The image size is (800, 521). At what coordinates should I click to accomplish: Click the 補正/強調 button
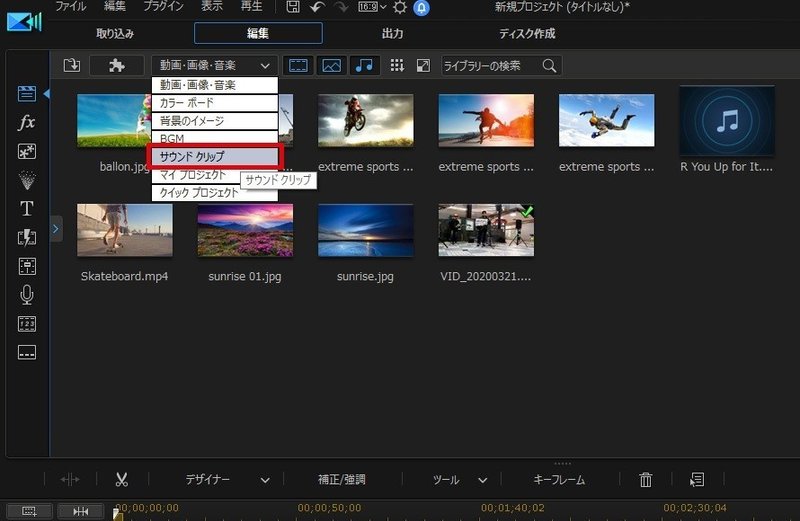[x=341, y=480]
